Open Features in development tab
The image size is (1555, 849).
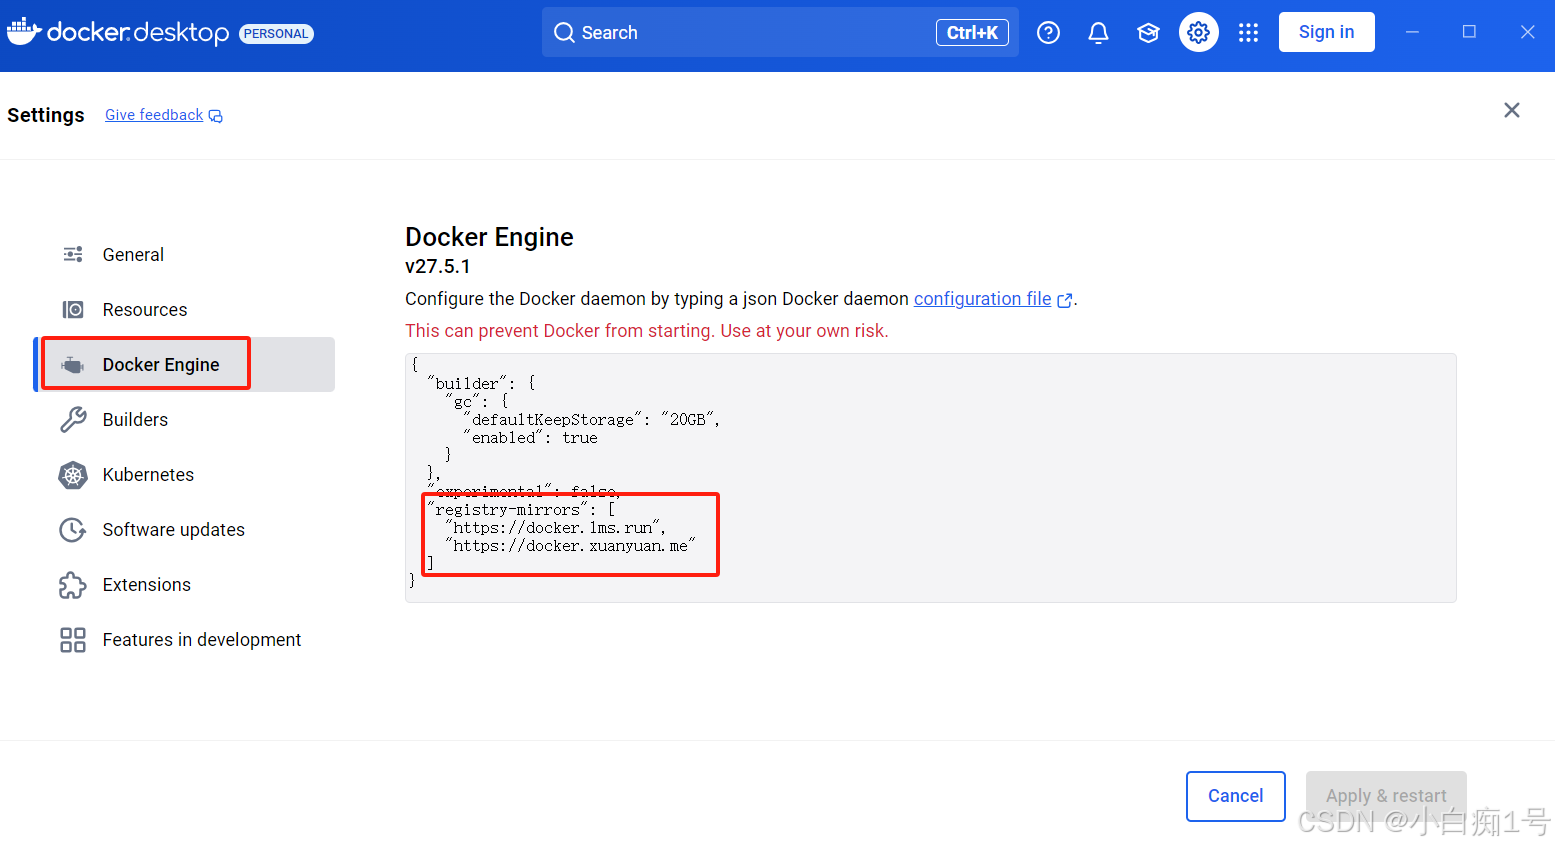click(184, 639)
